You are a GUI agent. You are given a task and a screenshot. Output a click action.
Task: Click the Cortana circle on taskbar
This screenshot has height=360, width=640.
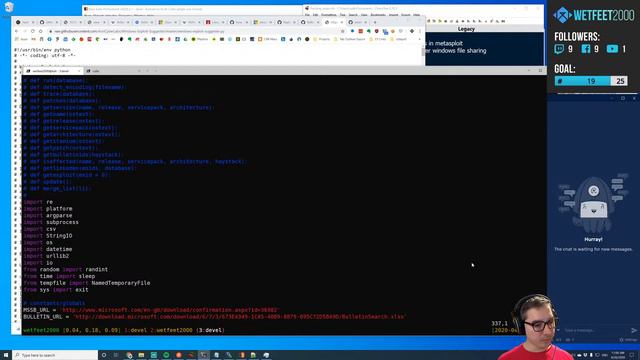click(104, 355)
